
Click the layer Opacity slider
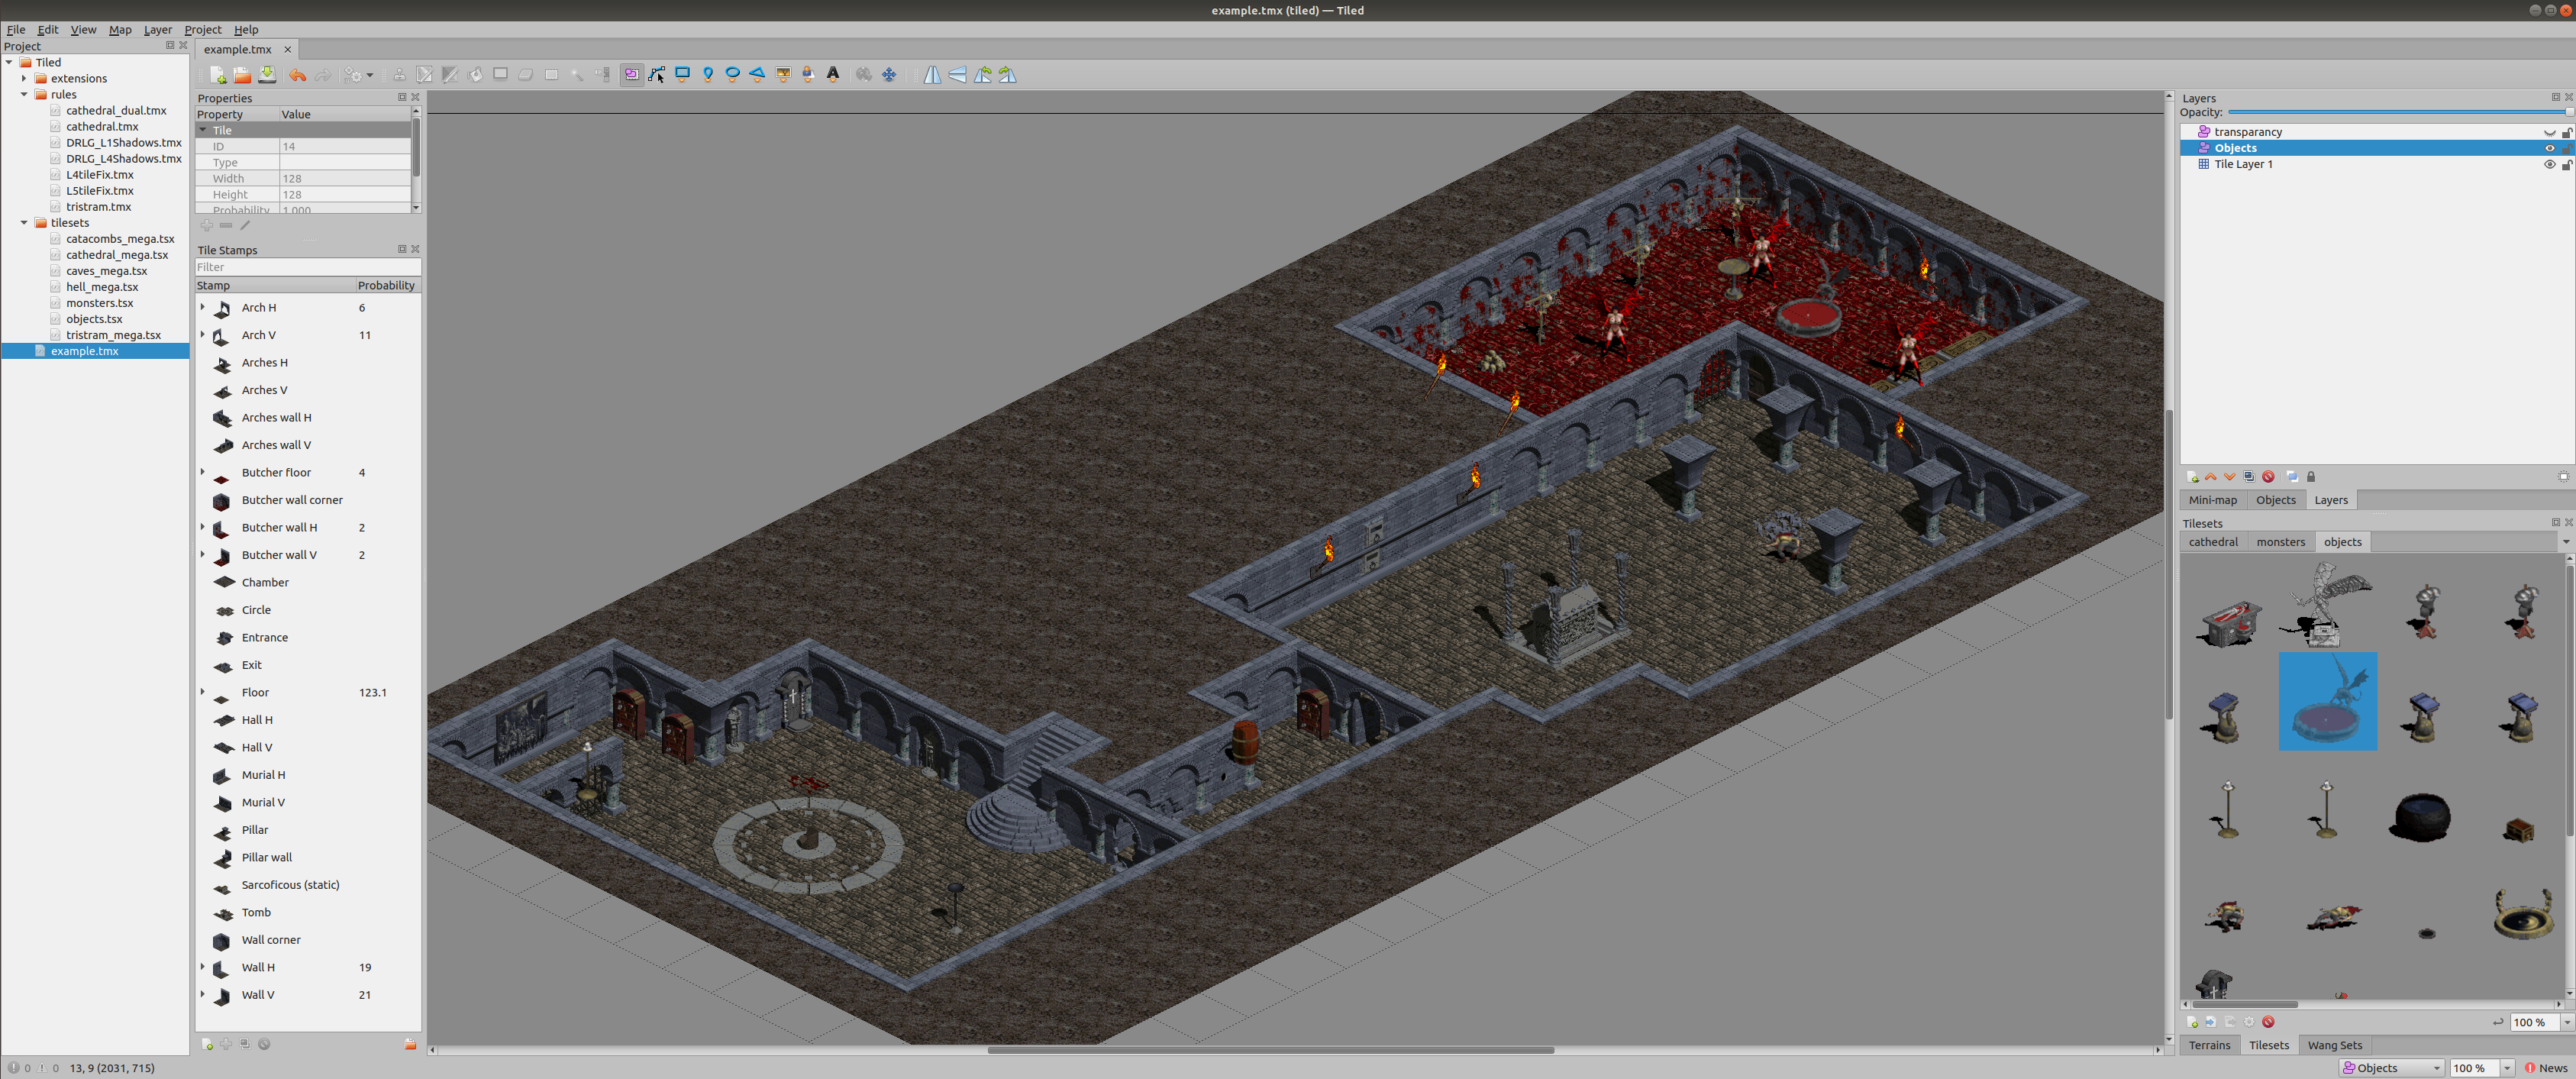[2400, 113]
